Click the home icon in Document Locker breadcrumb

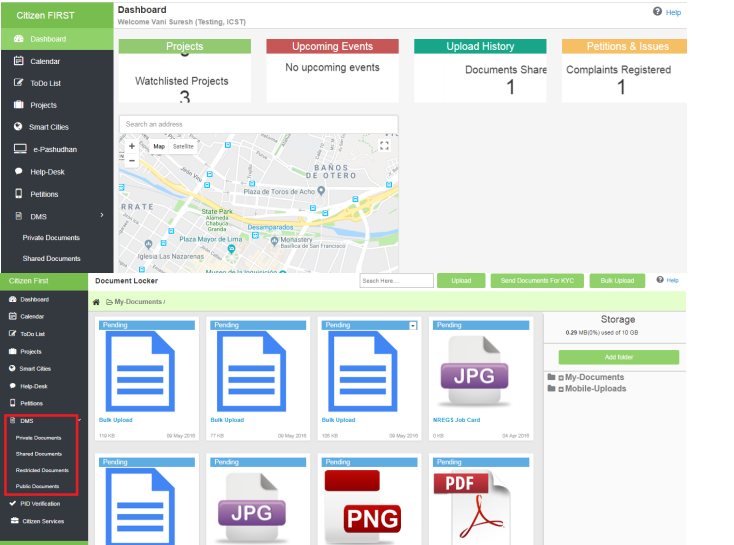point(96,302)
